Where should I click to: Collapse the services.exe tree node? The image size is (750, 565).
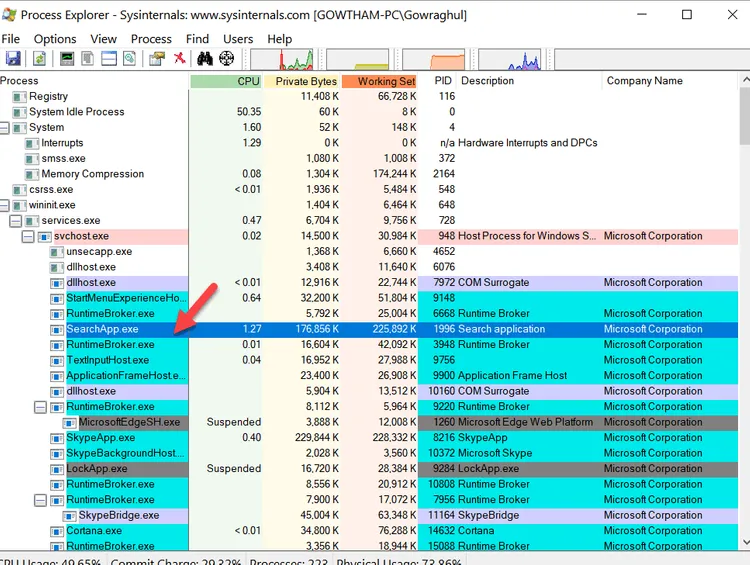[x=16, y=221]
